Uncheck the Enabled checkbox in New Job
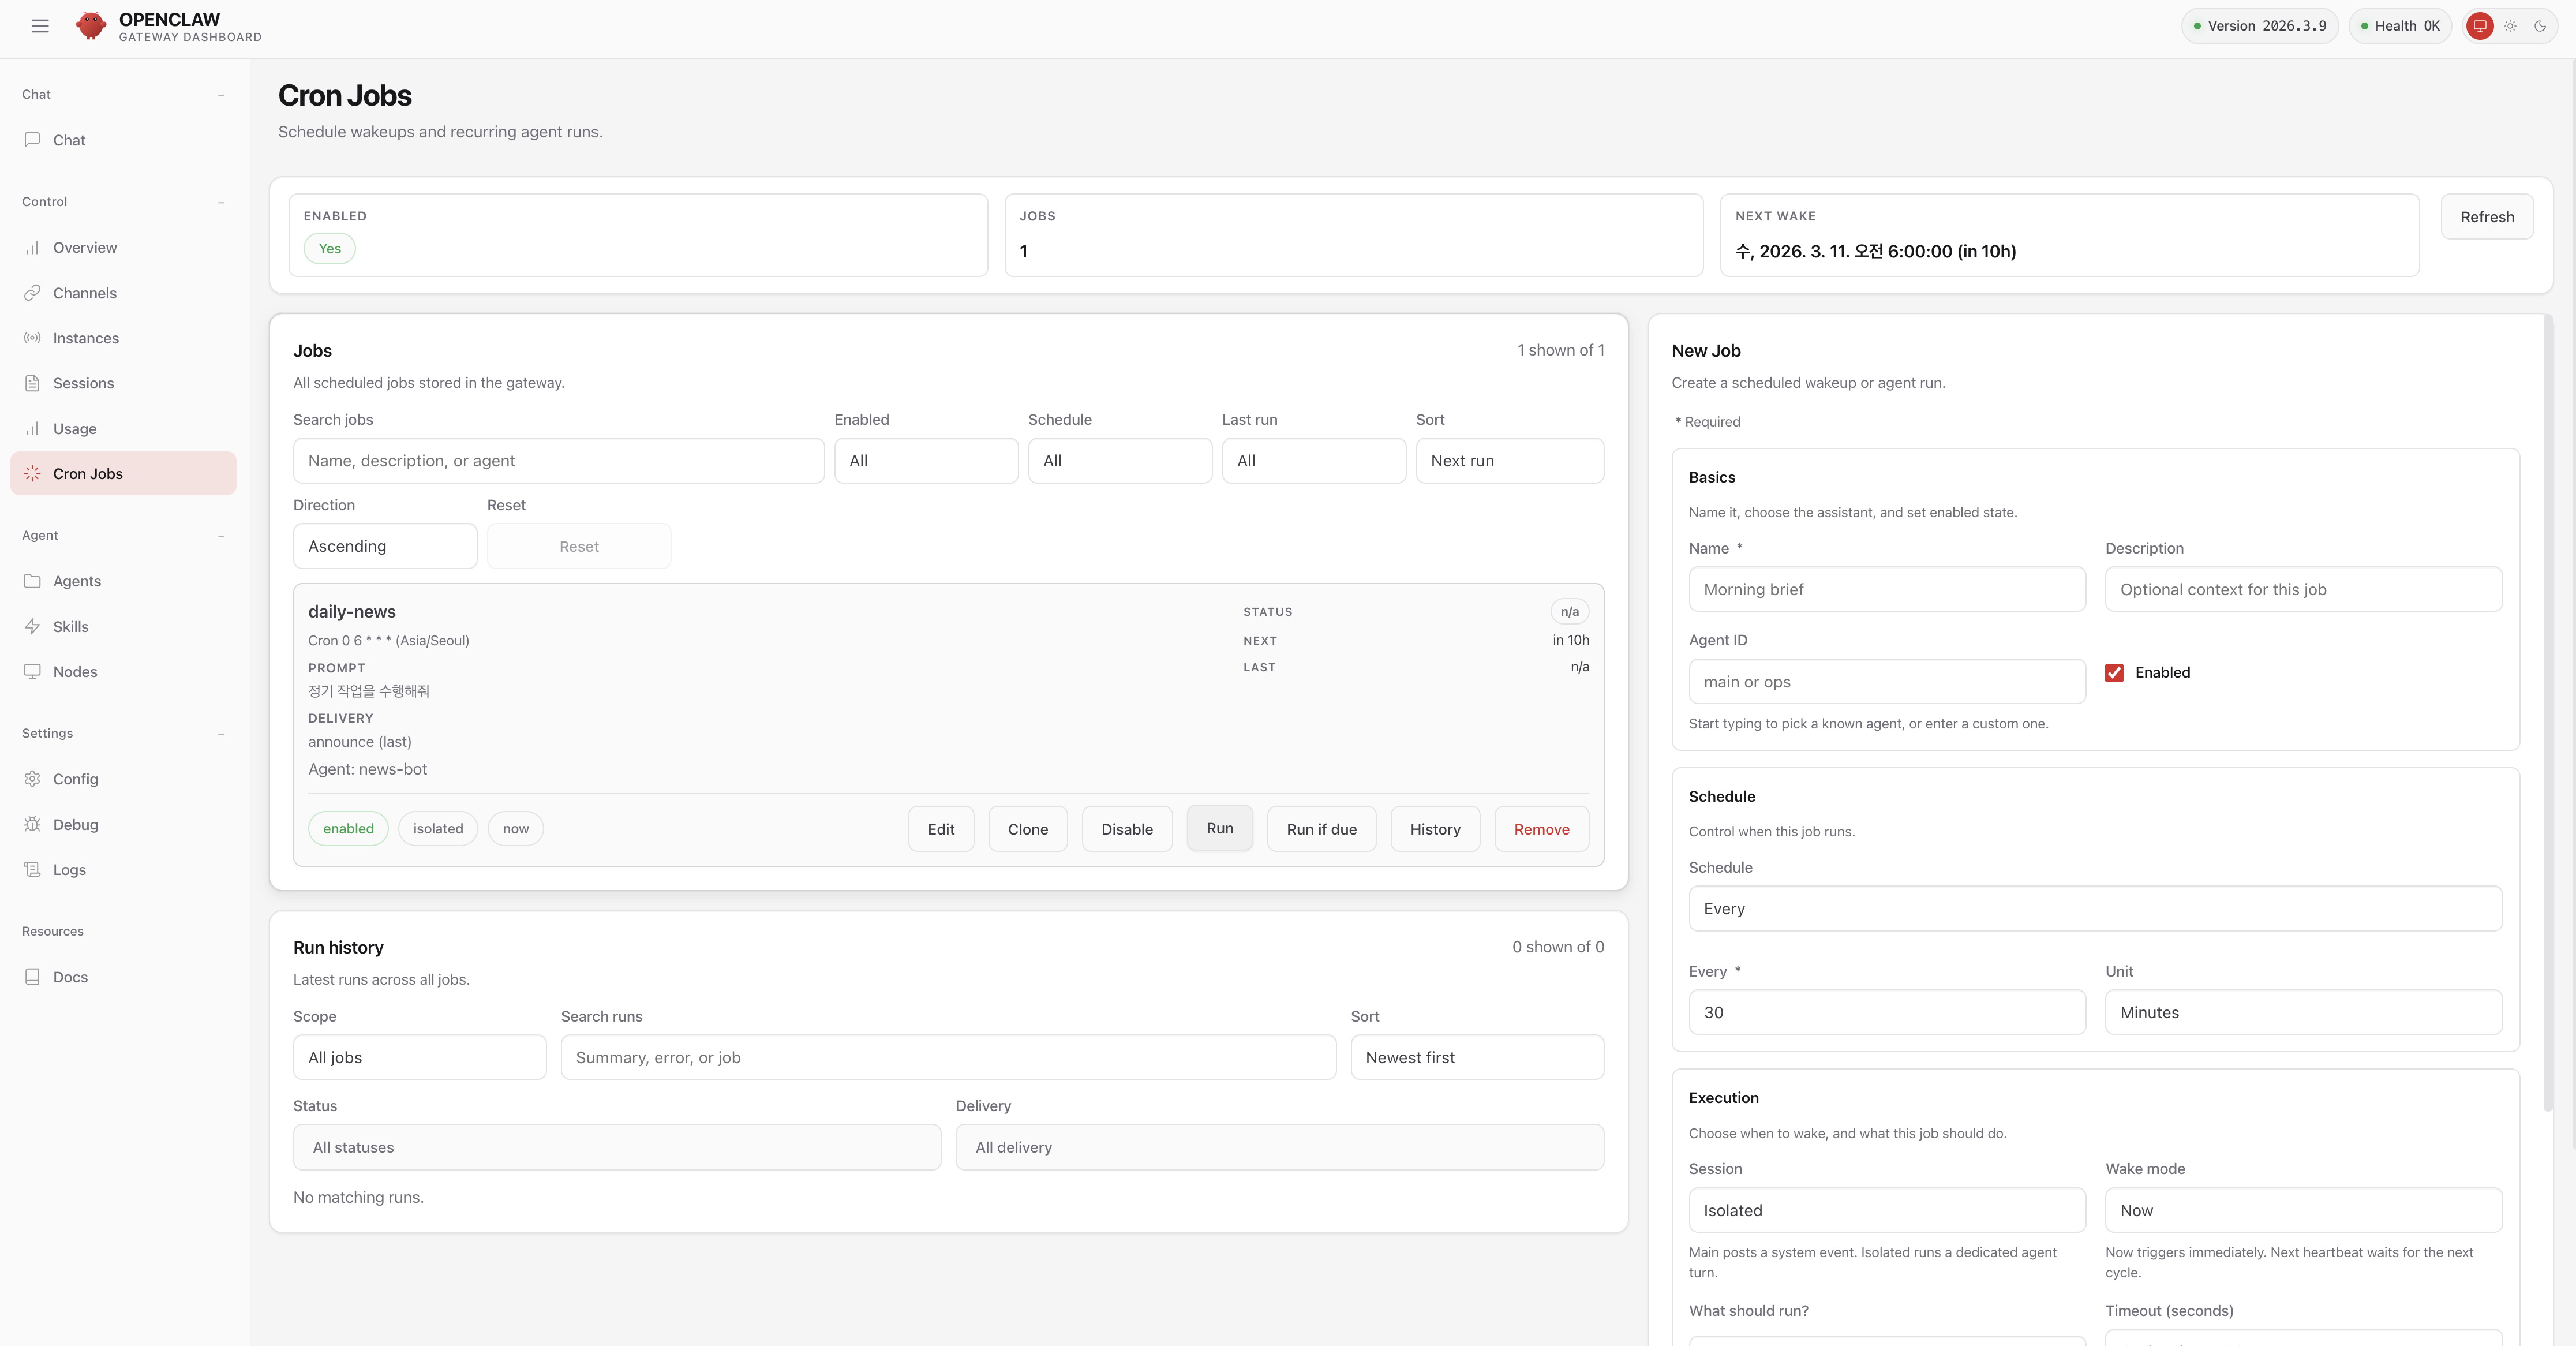2576x1346 pixels. click(x=2114, y=673)
